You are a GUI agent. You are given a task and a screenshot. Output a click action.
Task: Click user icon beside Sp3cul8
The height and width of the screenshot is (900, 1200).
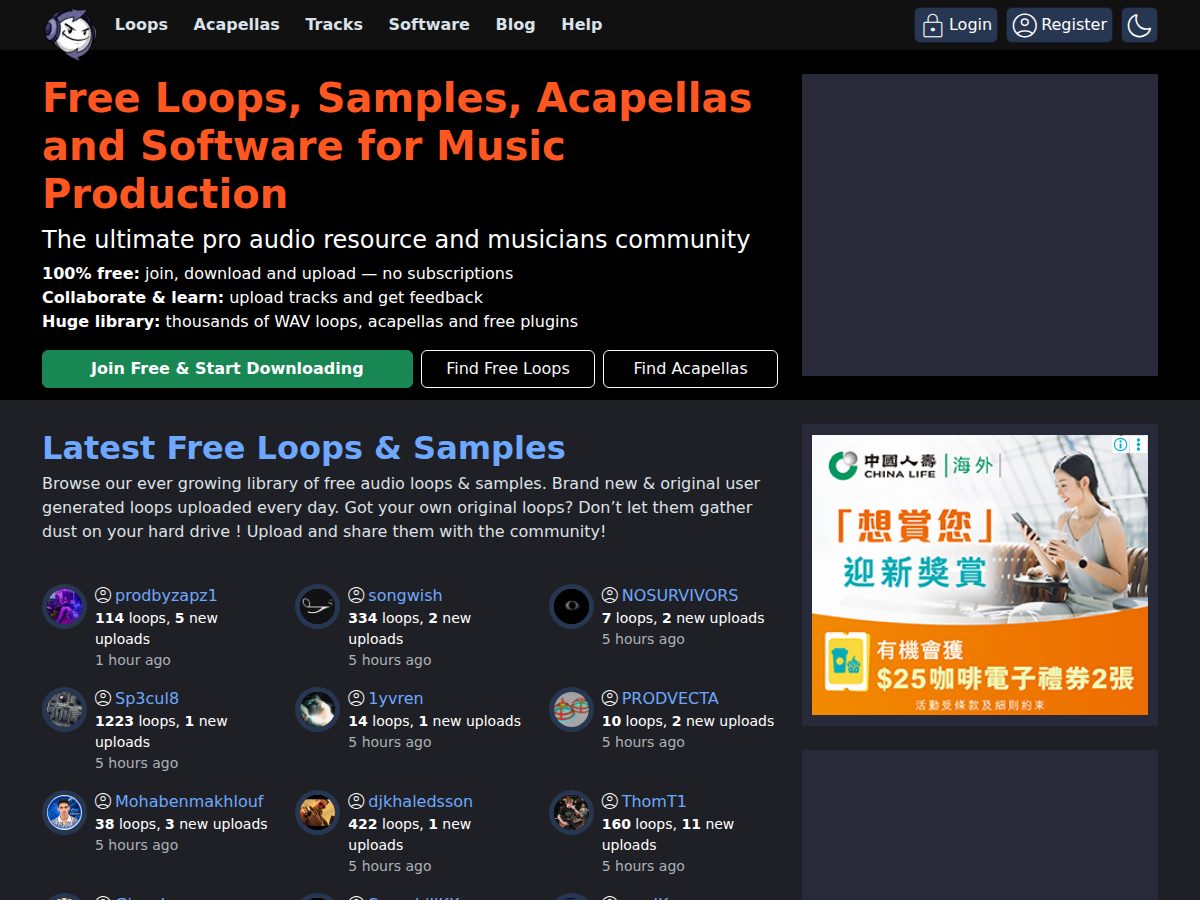click(103, 698)
